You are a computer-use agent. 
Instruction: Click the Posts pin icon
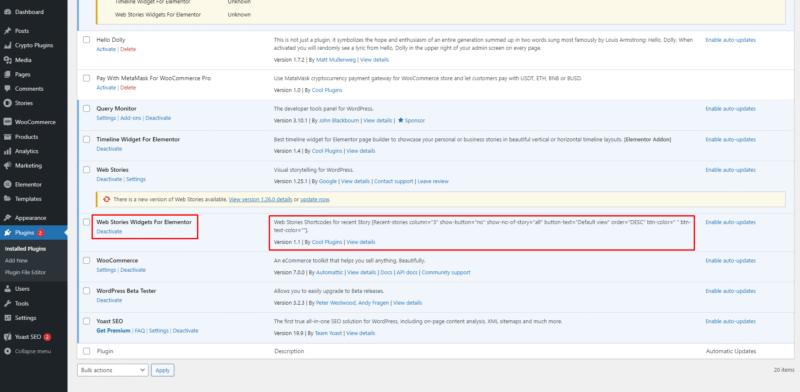click(x=7, y=31)
